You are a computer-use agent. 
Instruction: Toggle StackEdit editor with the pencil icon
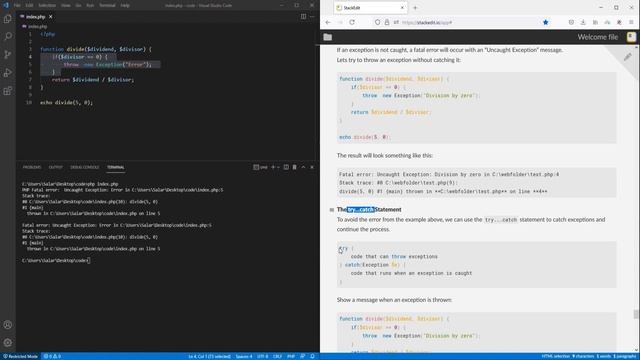[x=627, y=57]
